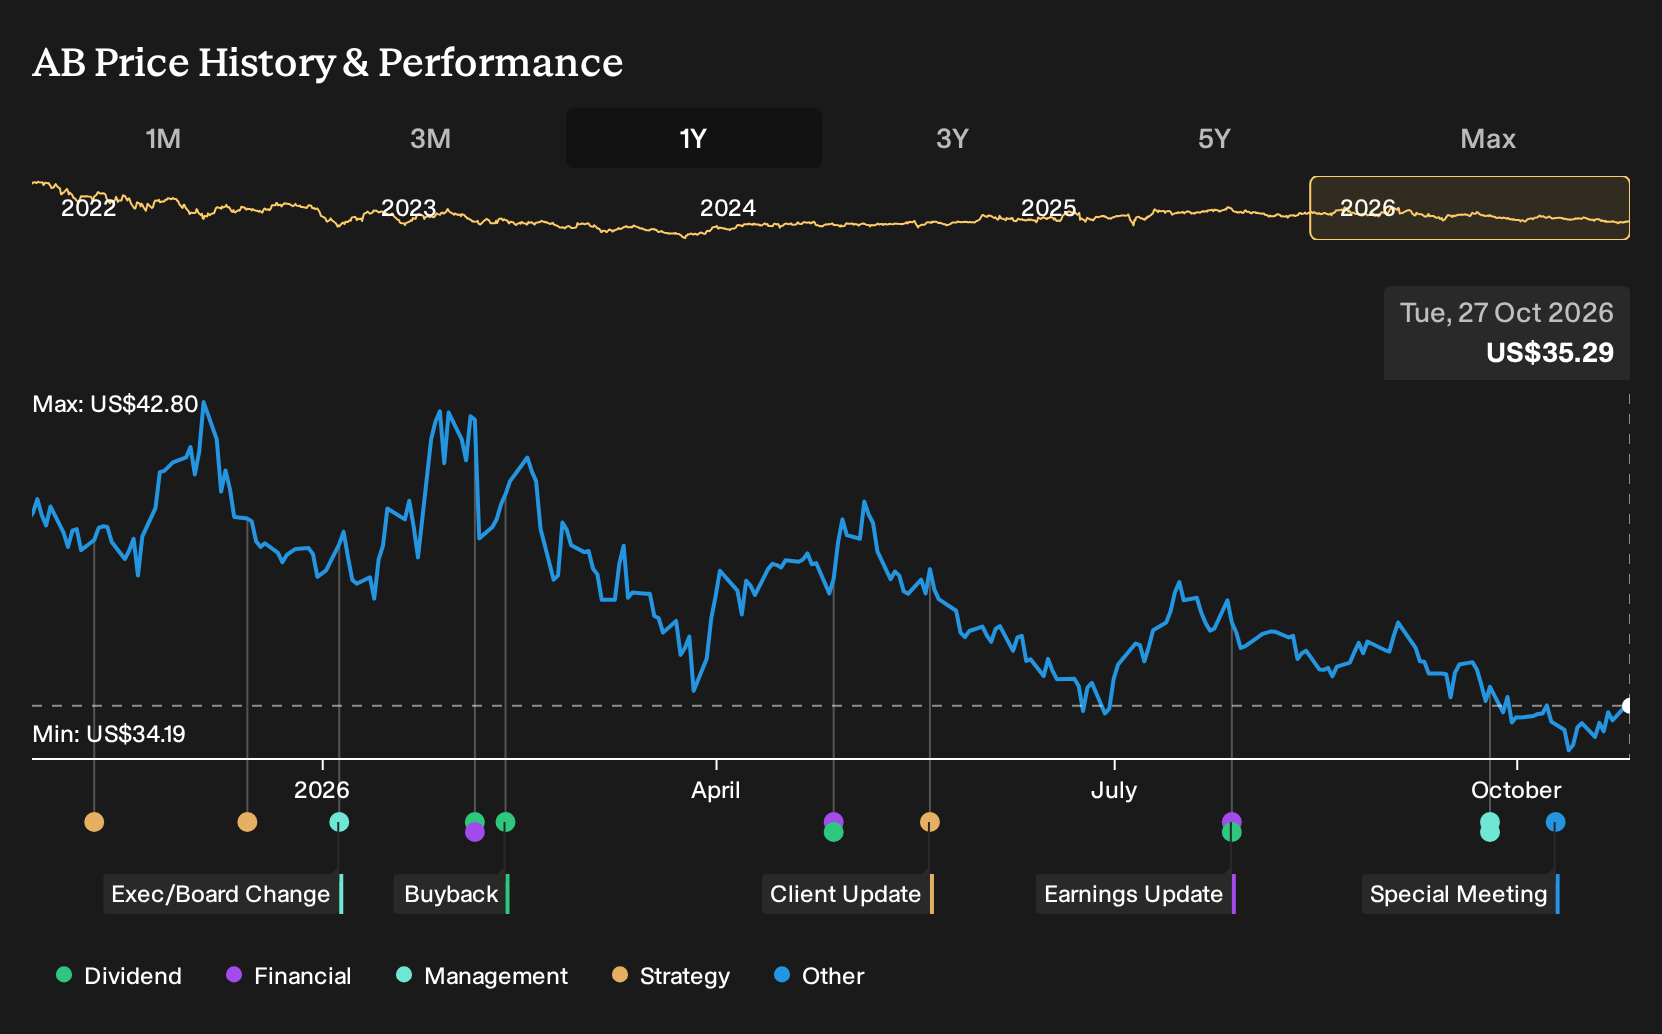This screenshot has width=1662, height=1034.
Task: Toggle the Strategy legend filter
Action: 671,976
